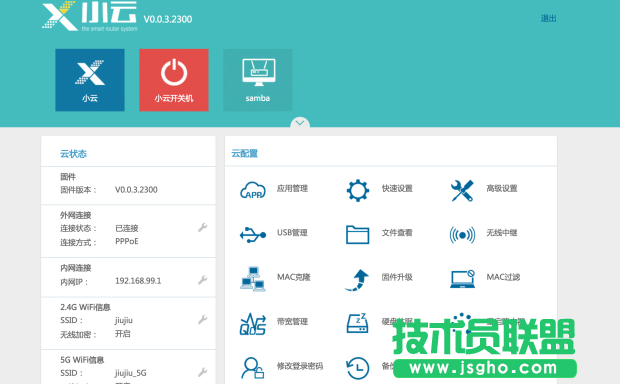Click the 2.4G SSID value jiujiu

coord(124,320)
